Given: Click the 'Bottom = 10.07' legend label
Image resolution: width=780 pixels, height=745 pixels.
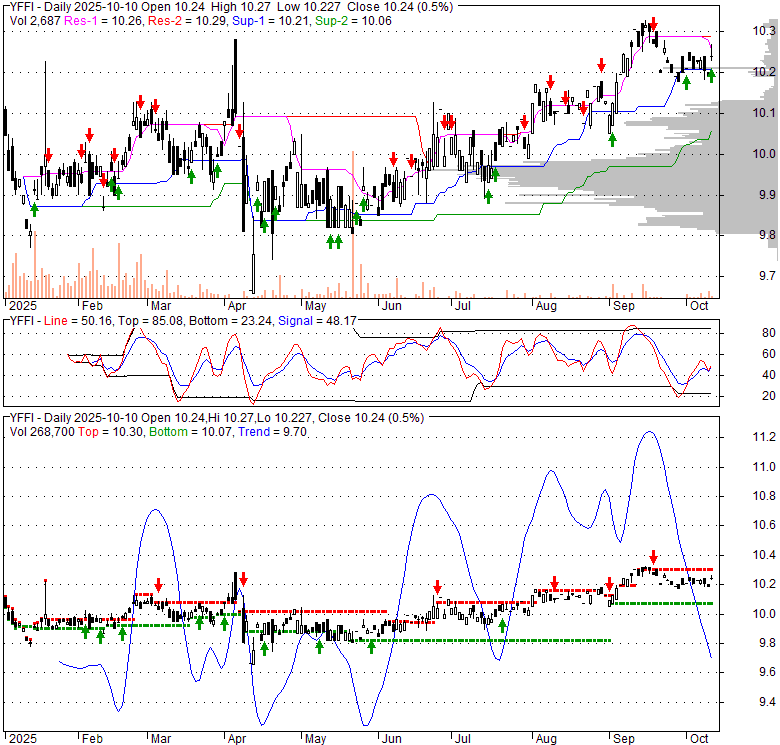Looking at the screenshot, I should pos(191,432).
